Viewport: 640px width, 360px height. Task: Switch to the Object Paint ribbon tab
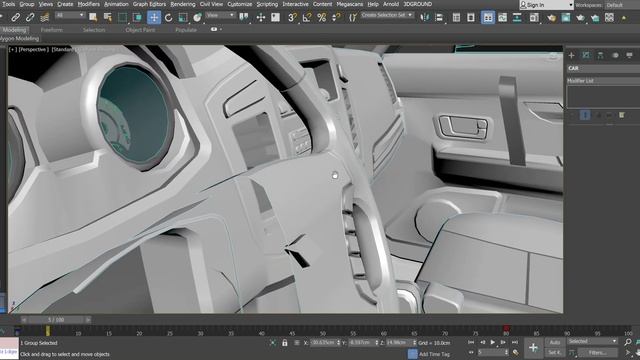click(140, 30)
